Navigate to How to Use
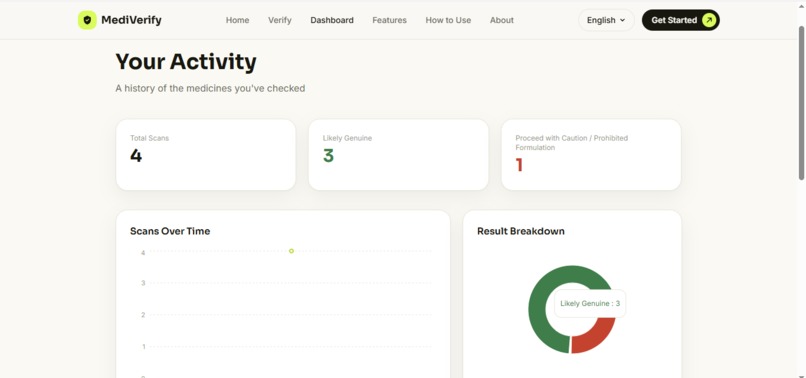806x378 pixels. (x=448, y=20)
